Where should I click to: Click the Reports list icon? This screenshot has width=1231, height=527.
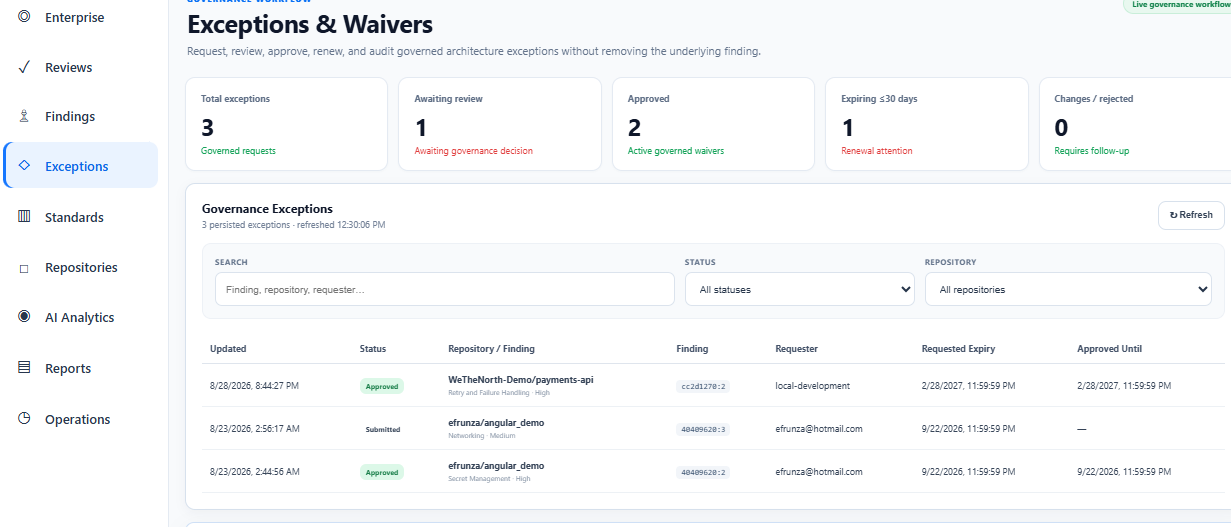click(x=24, y=368)
